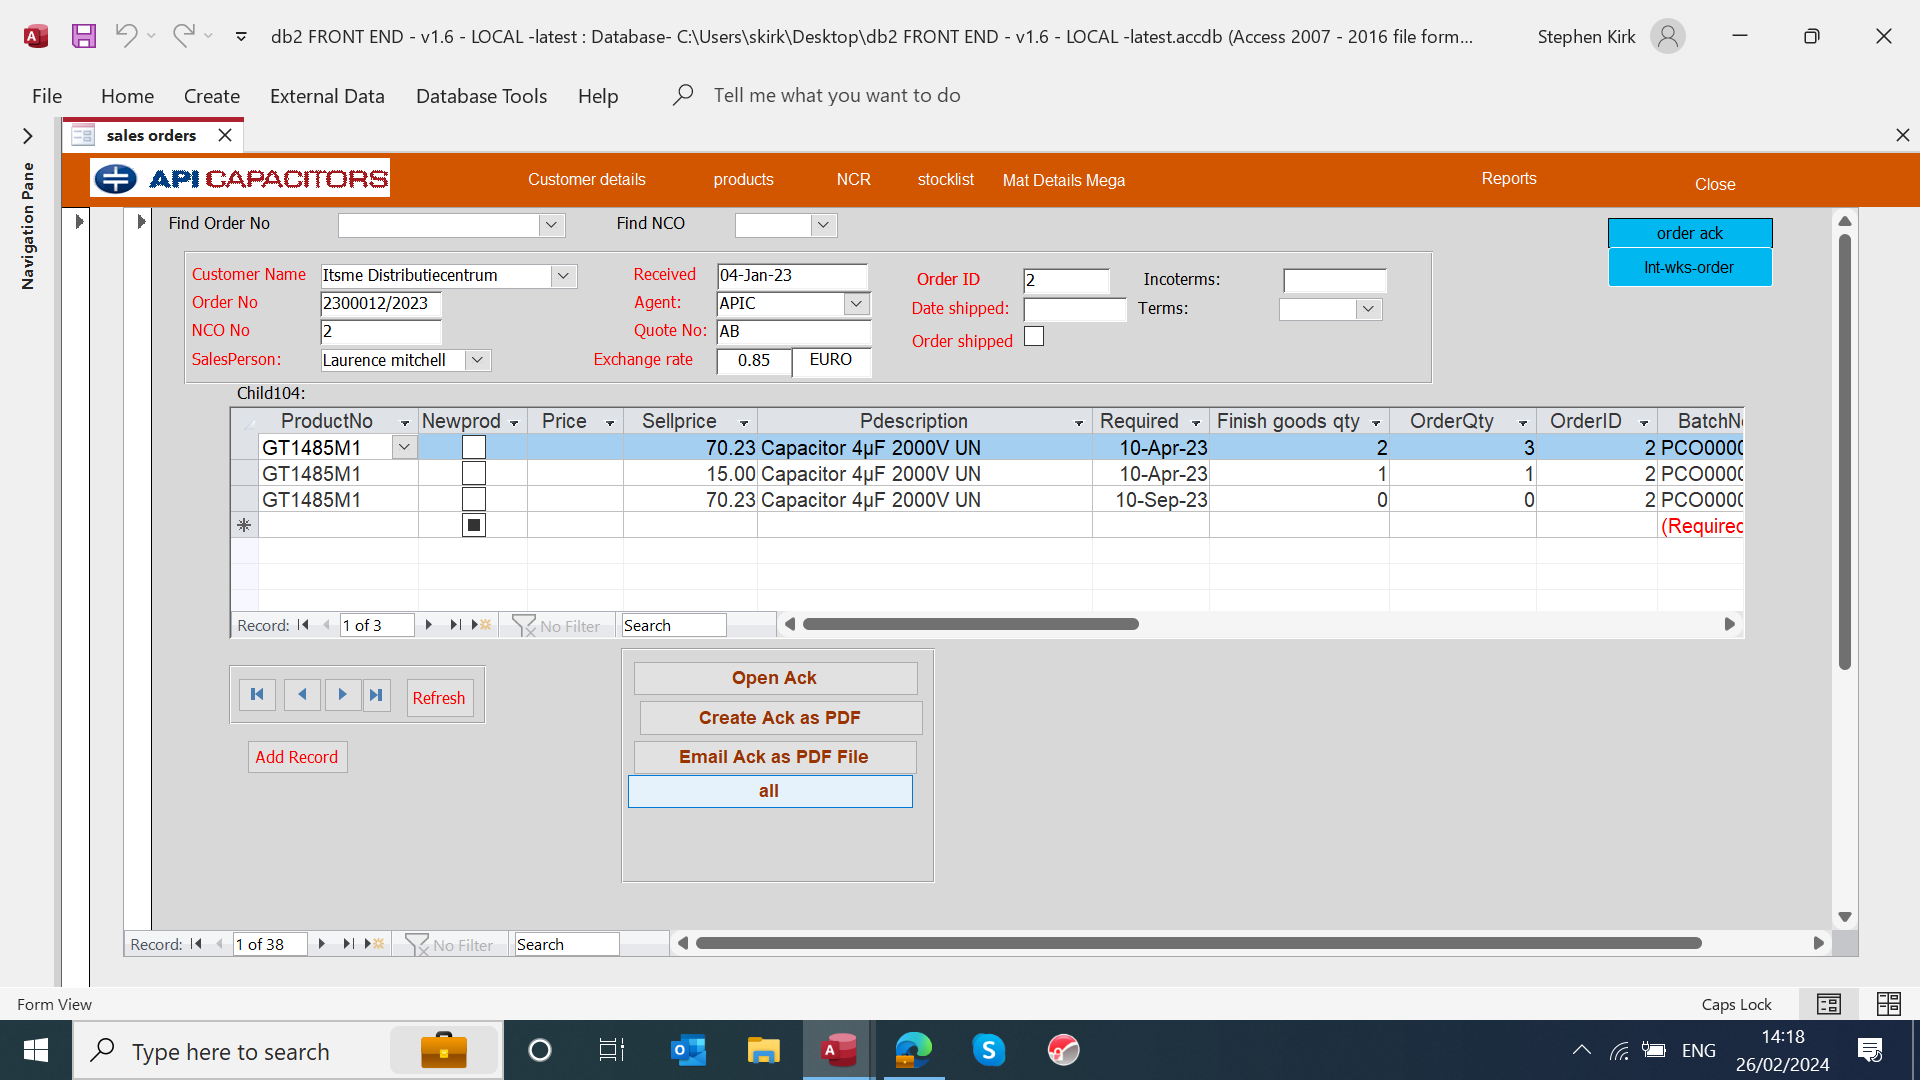Open the External Data ribbon tab
This screenshot has width=1920, height=1080.
click(327, 96)
